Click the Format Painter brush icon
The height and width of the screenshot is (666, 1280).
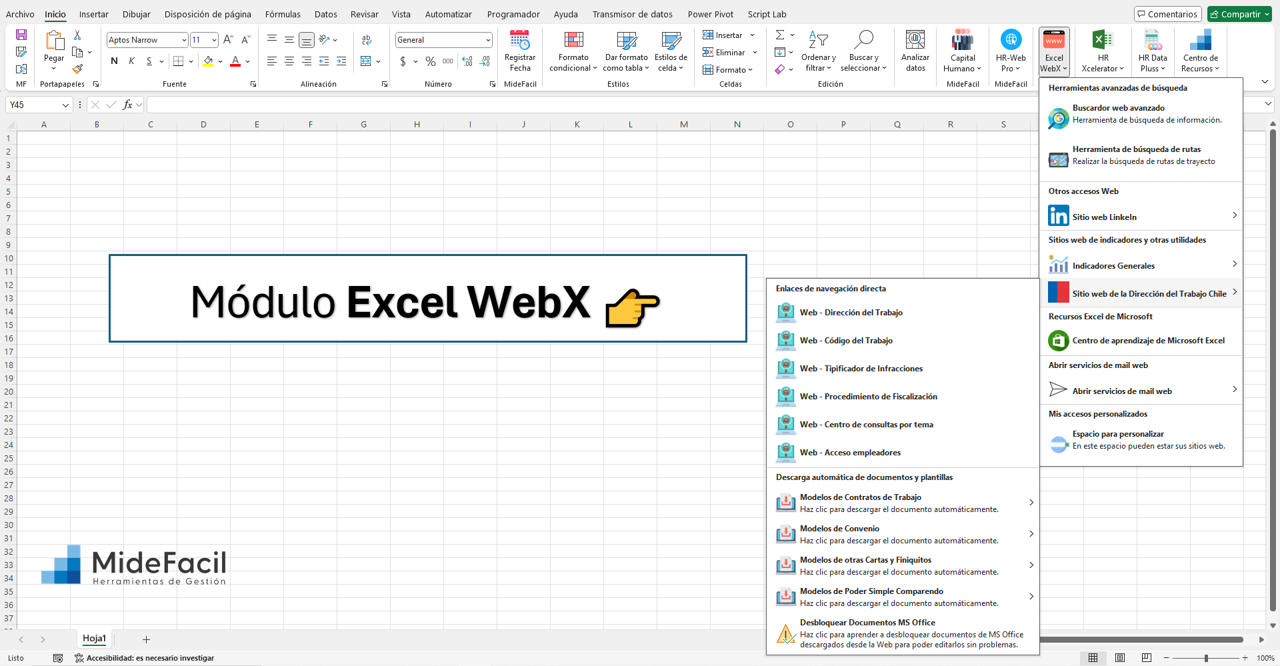(78, 69)
